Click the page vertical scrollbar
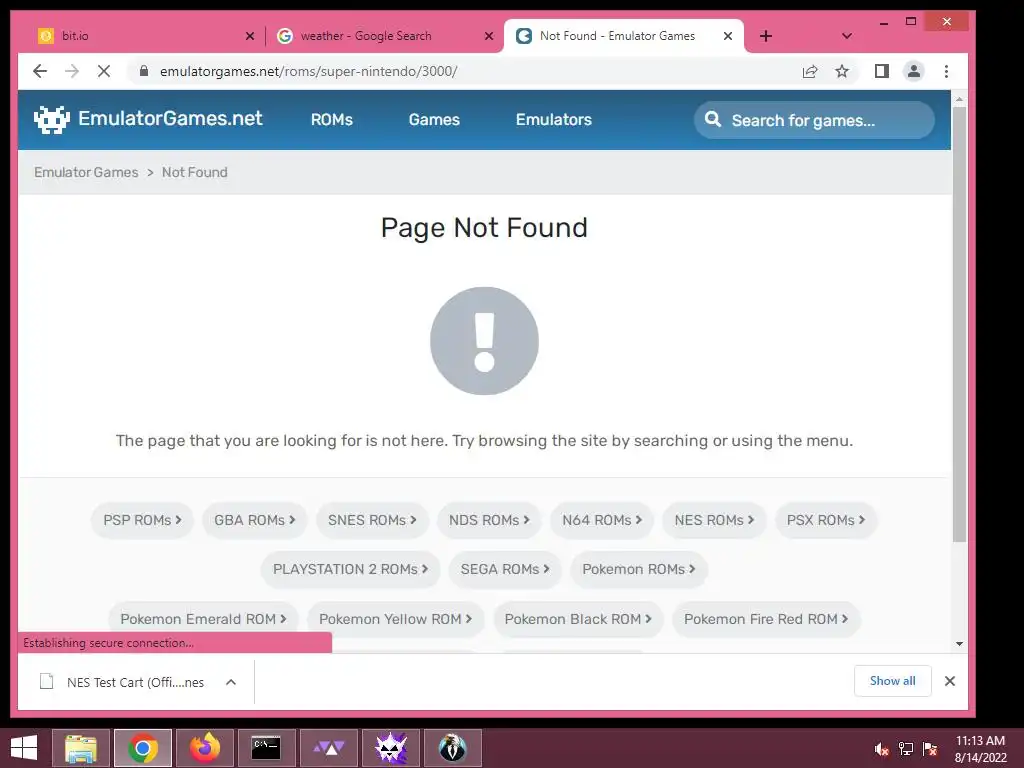Viewport: 1024px width, 768px height. [x=959, y=323]
